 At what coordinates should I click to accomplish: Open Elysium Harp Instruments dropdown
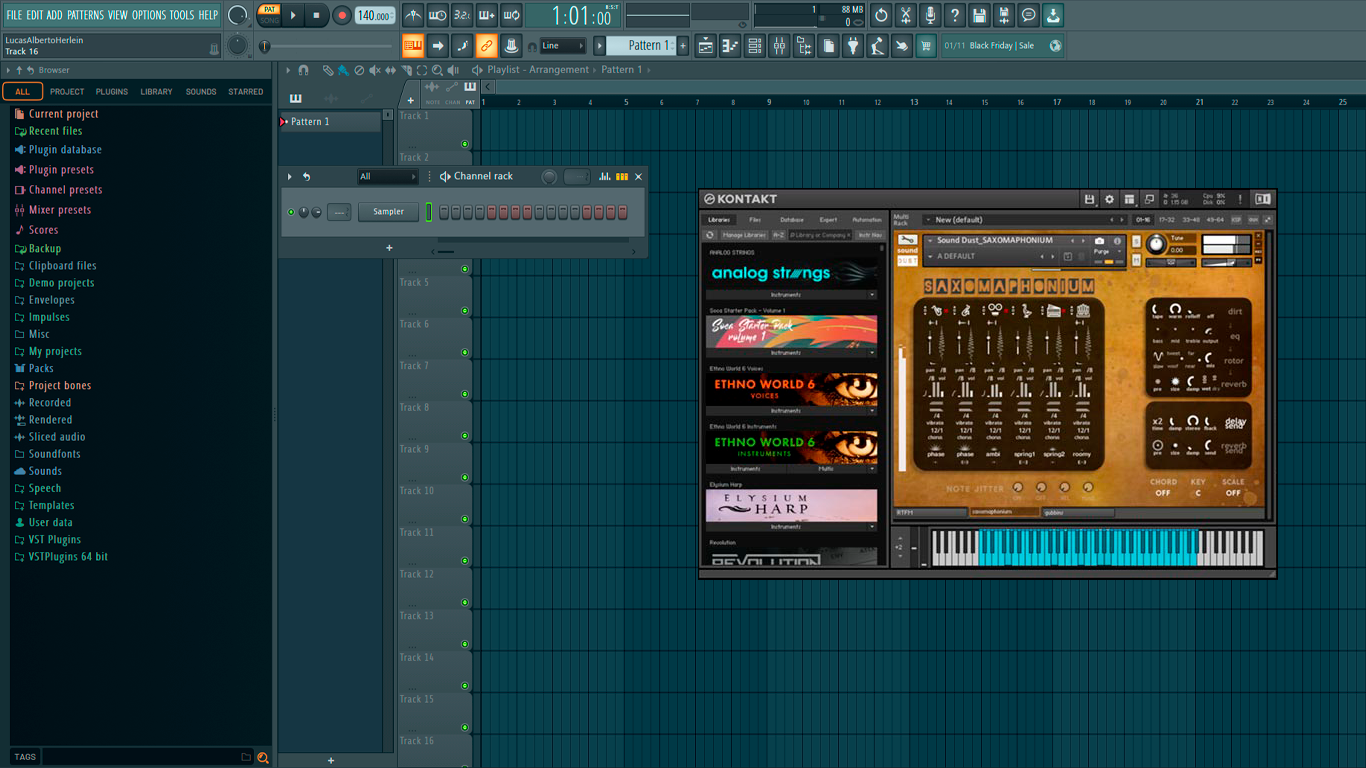pyautogui.click(x=791, y=527)
